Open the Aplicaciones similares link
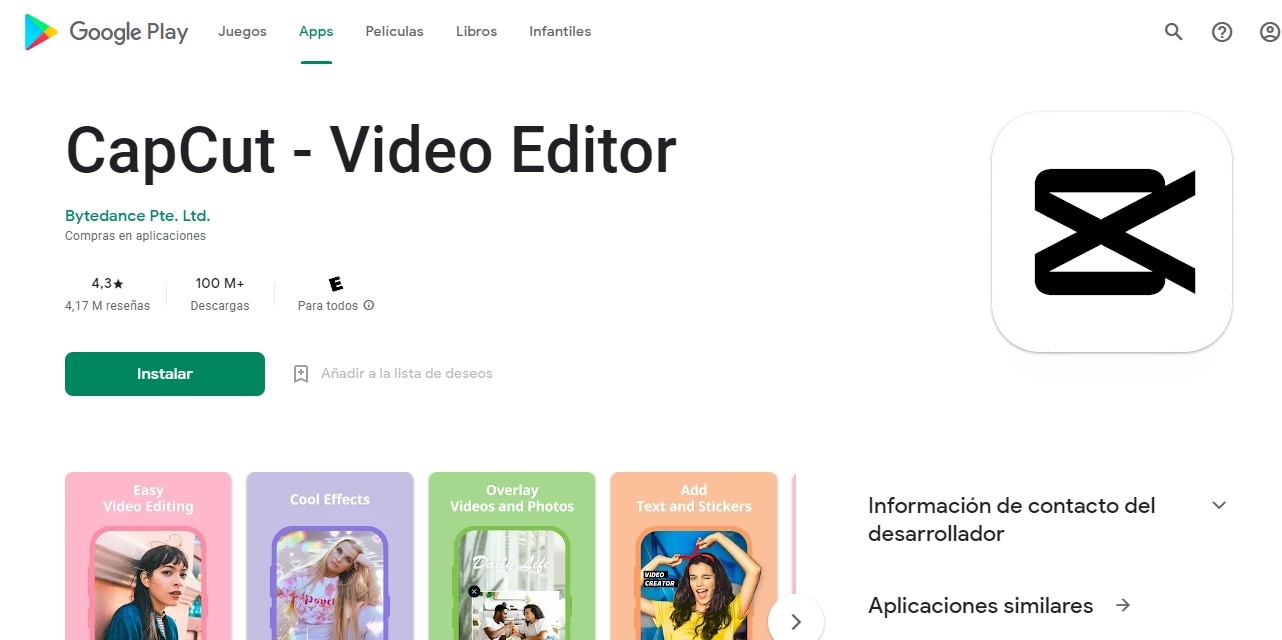Viewport: 1282px width, 640px height. (981, 605)
